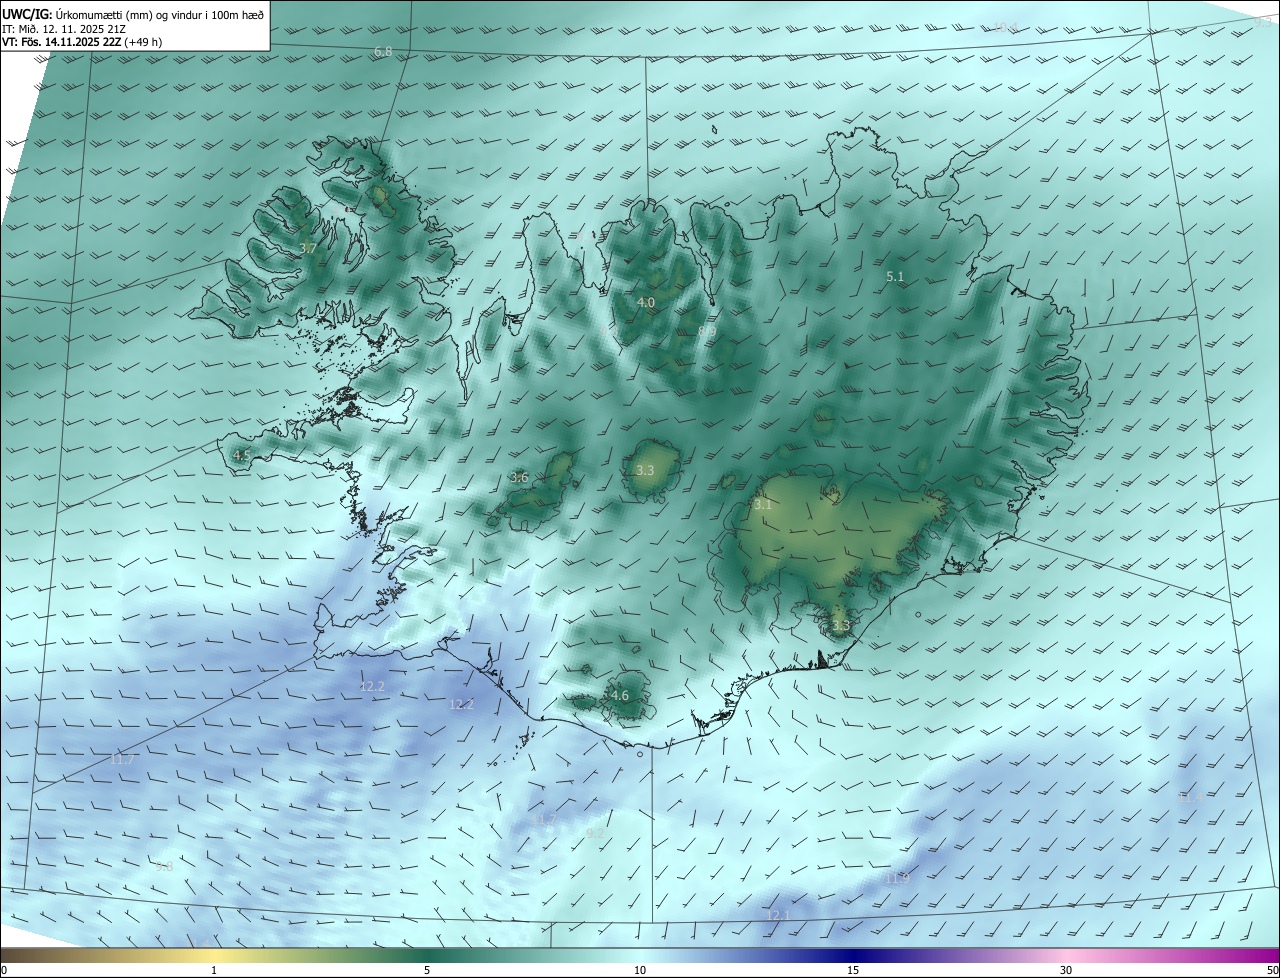Click the 10.4 value label on the map
This screenshot has width=1280, height=978.
1005,28
